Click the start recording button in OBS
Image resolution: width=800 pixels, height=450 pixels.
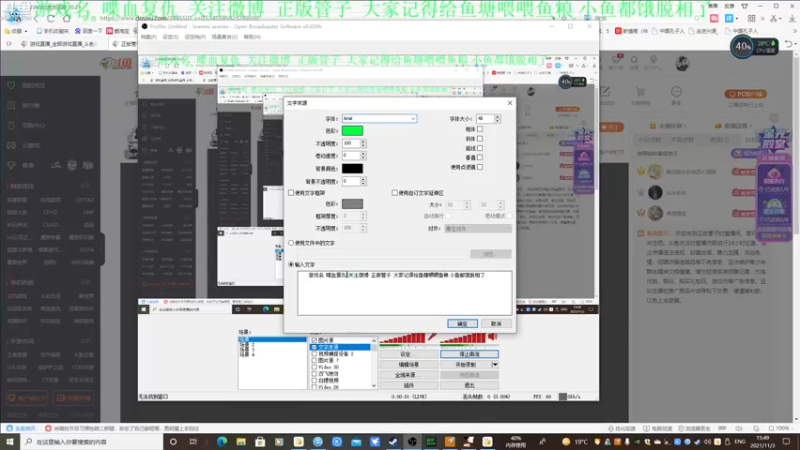tap(465, 365)
